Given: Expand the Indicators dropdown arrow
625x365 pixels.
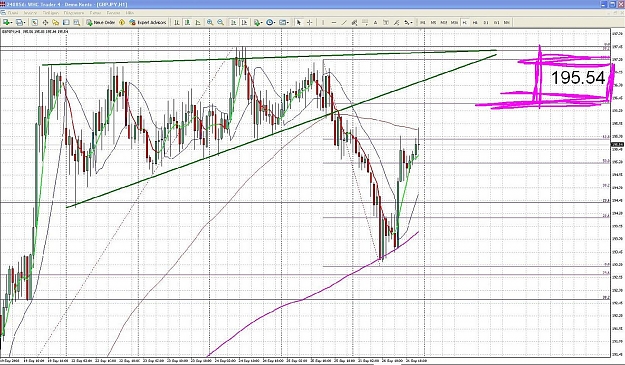Looking at the screenshot, I should pos(262,23).
